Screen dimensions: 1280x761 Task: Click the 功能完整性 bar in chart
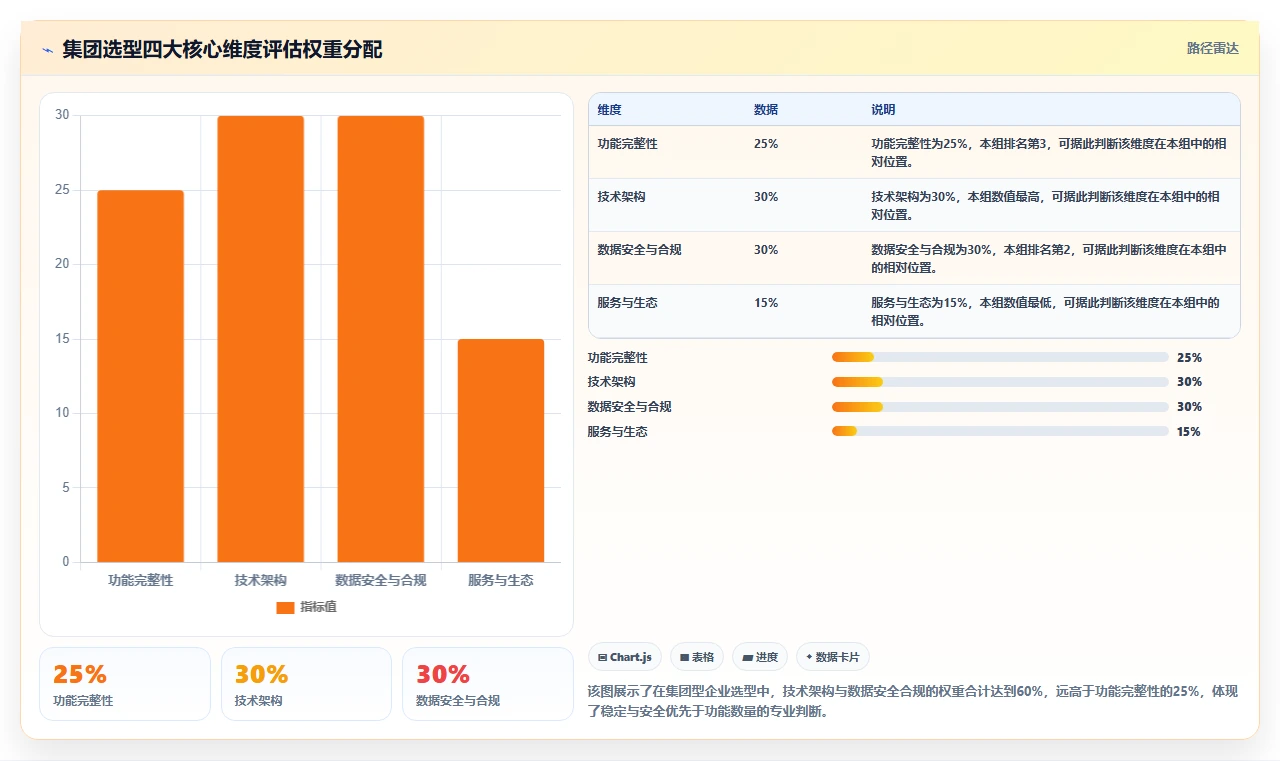pyautogui.click(x=140, y=376)
